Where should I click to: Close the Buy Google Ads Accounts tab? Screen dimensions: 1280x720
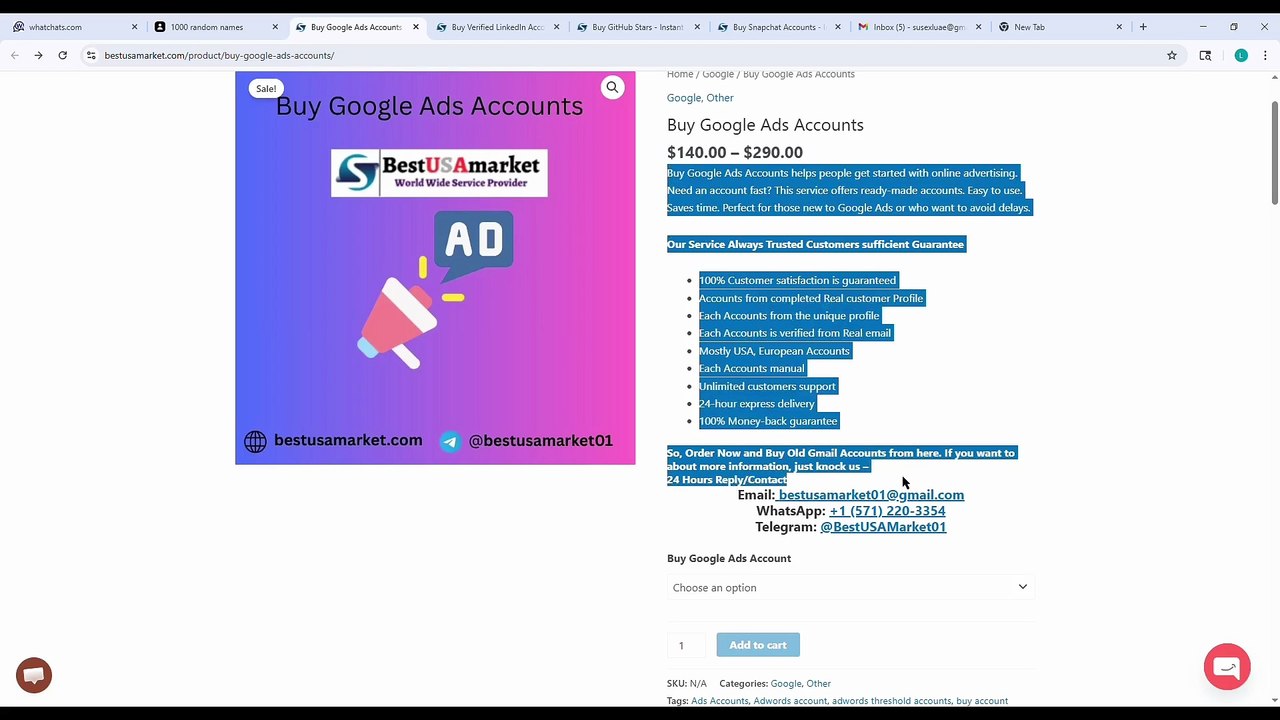[x=416, y=27]
